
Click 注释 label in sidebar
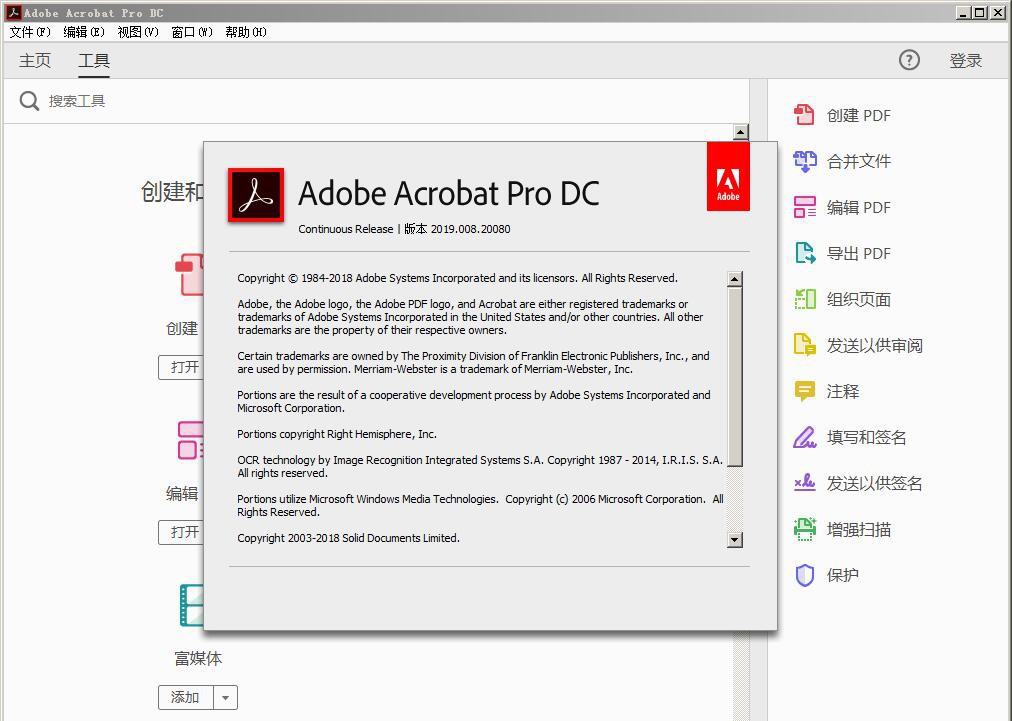click(x=843, y=391)
